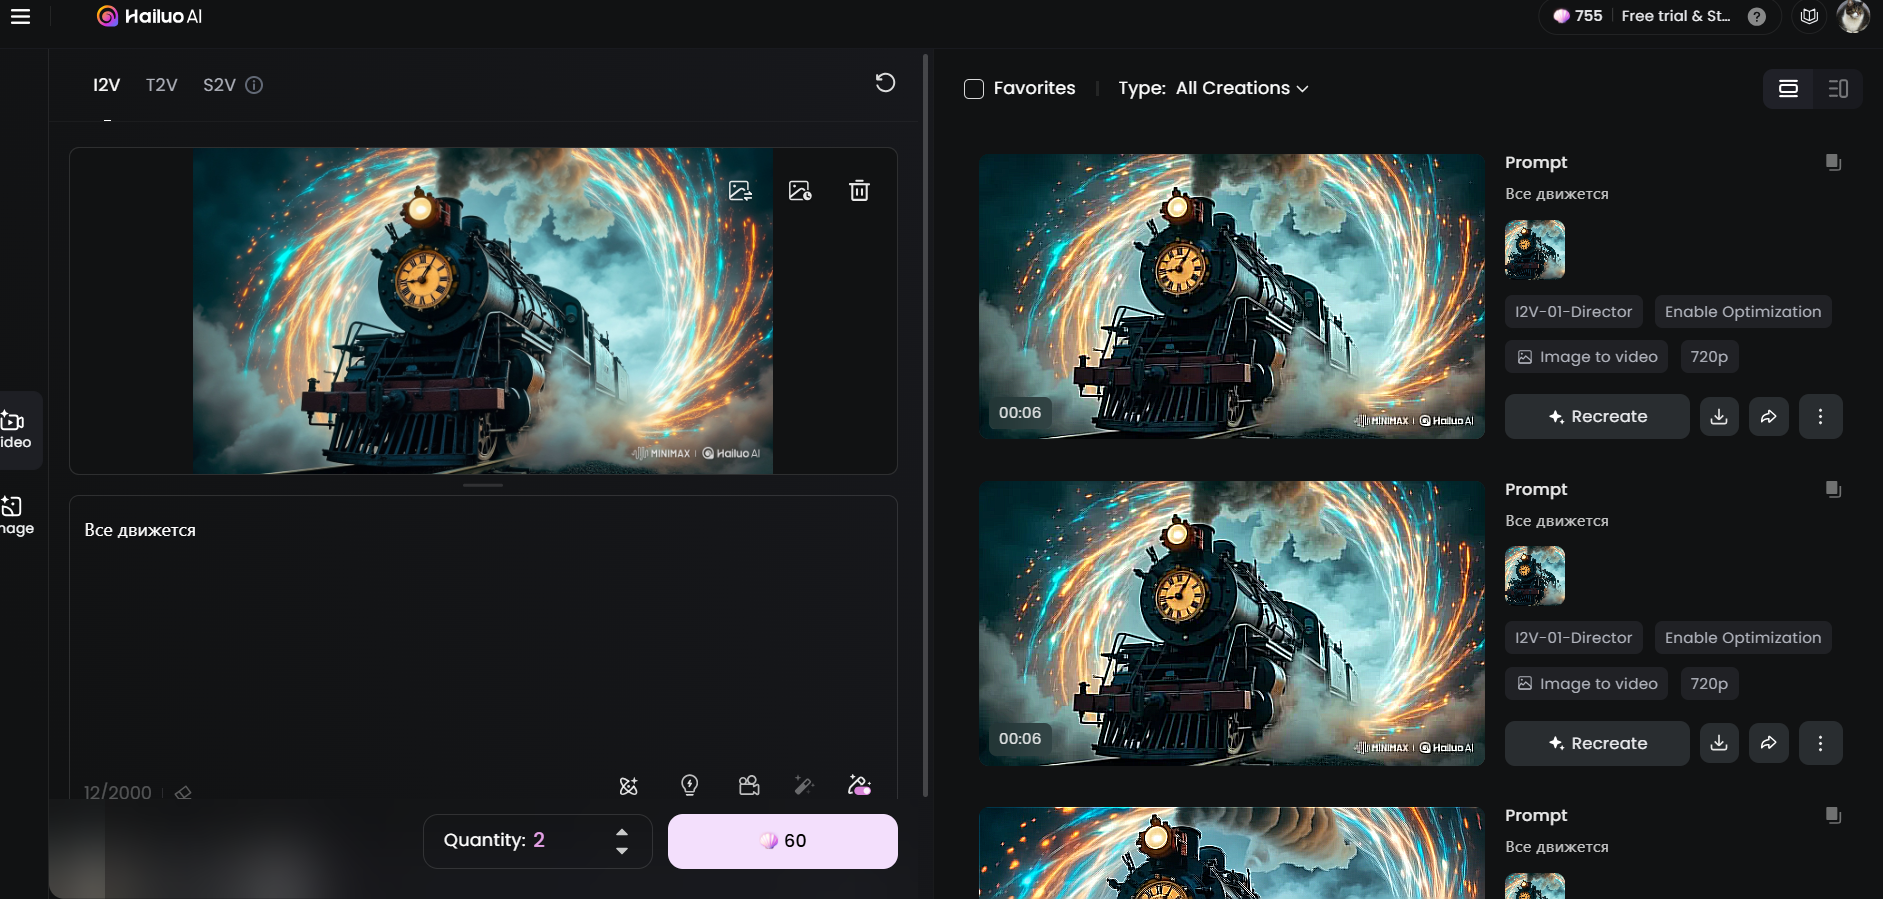1883x899 pixels.
Task: Select the S2V tab
Action: pos(219,85)
